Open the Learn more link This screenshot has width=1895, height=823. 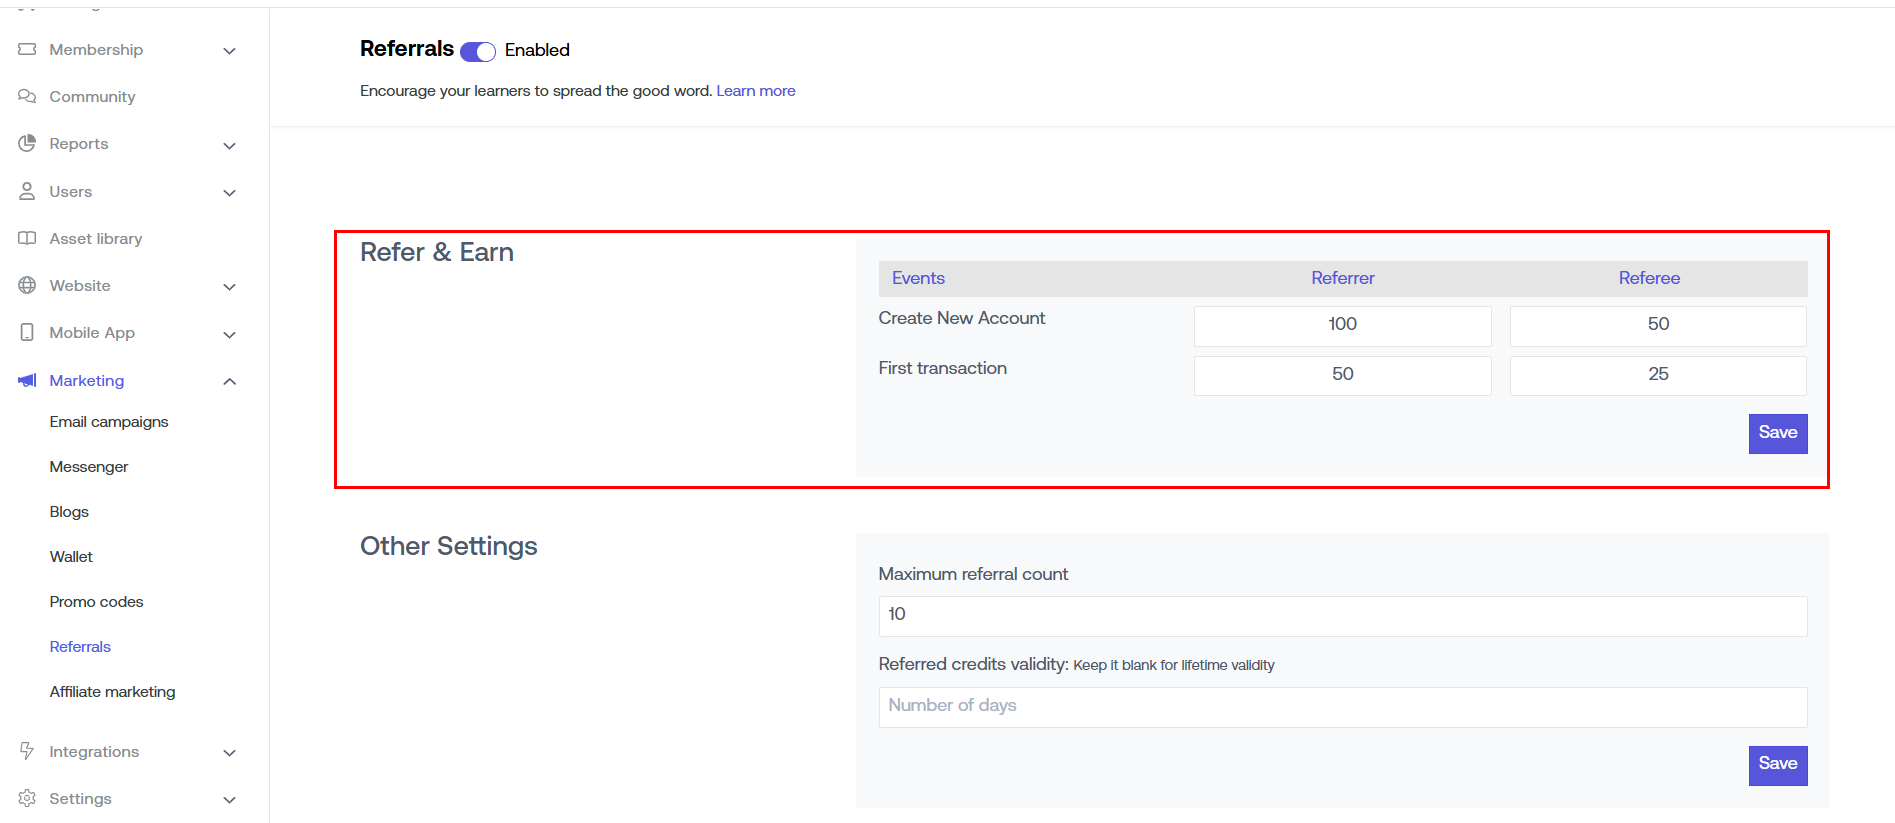coord(755,91)
